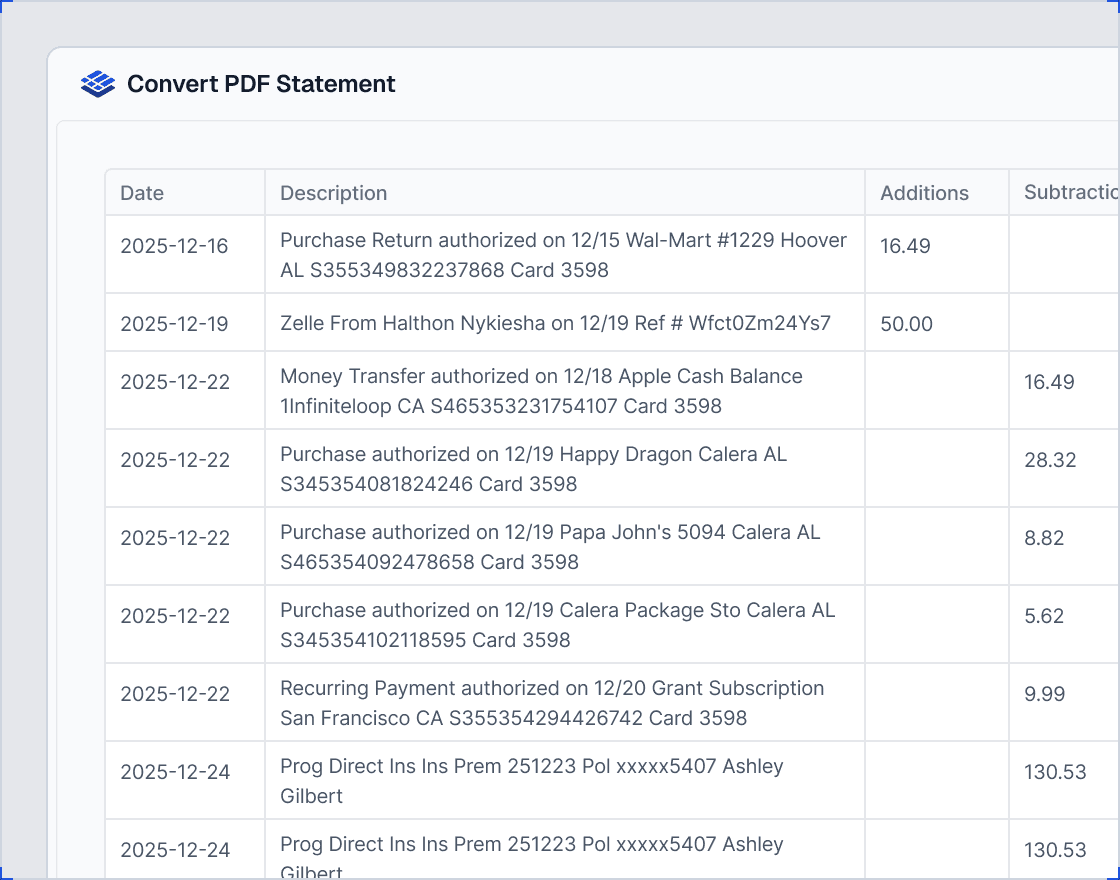Image resolution: width=1120 pixels, height=880 pixels.
Task: Click the date in the Happy Dragon row
Action: click(x=175, y=459)
